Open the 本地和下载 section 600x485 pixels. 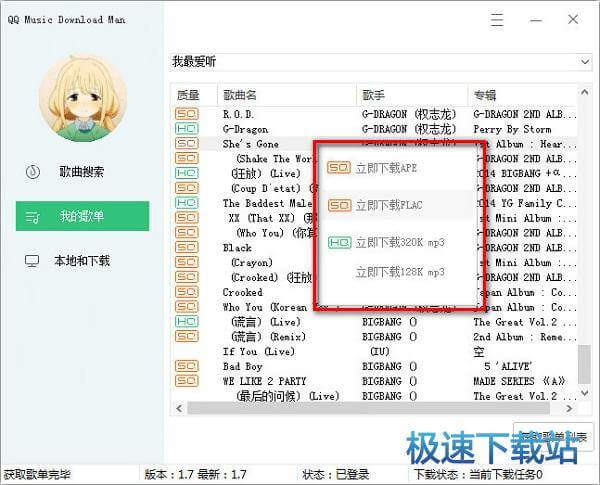point(82,261)
